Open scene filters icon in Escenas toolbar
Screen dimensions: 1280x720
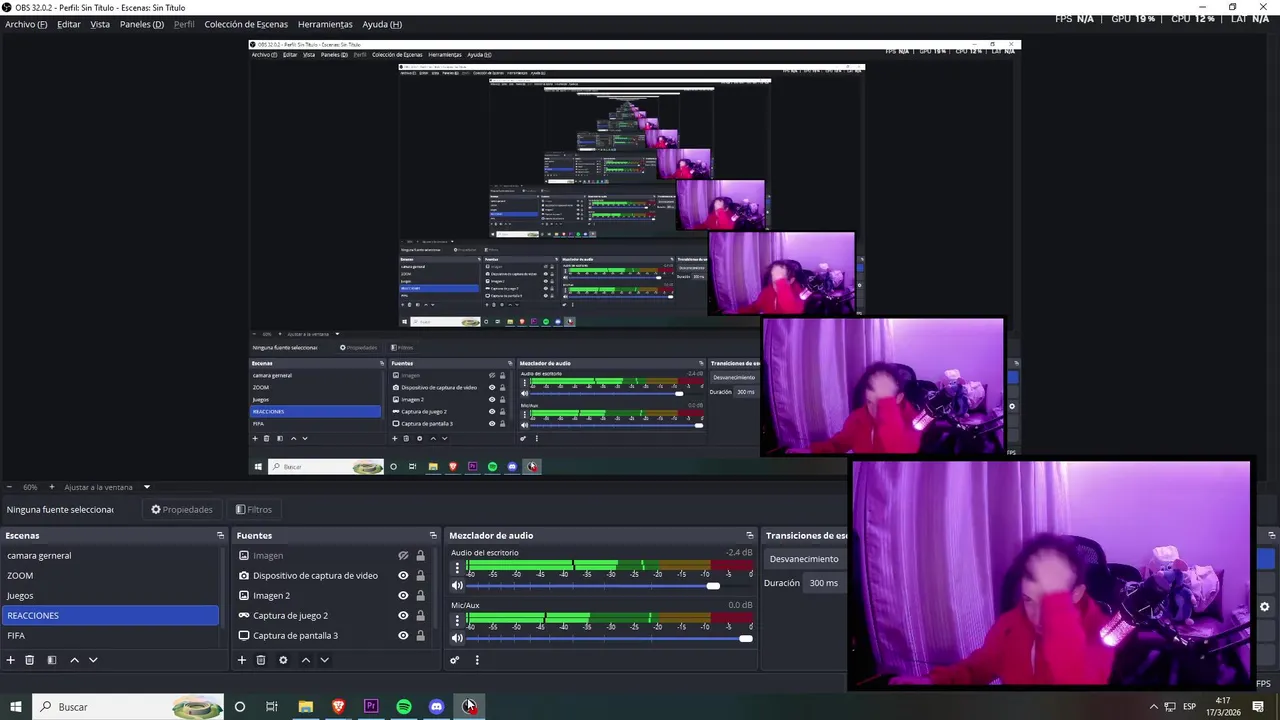[x=52, y=660]
